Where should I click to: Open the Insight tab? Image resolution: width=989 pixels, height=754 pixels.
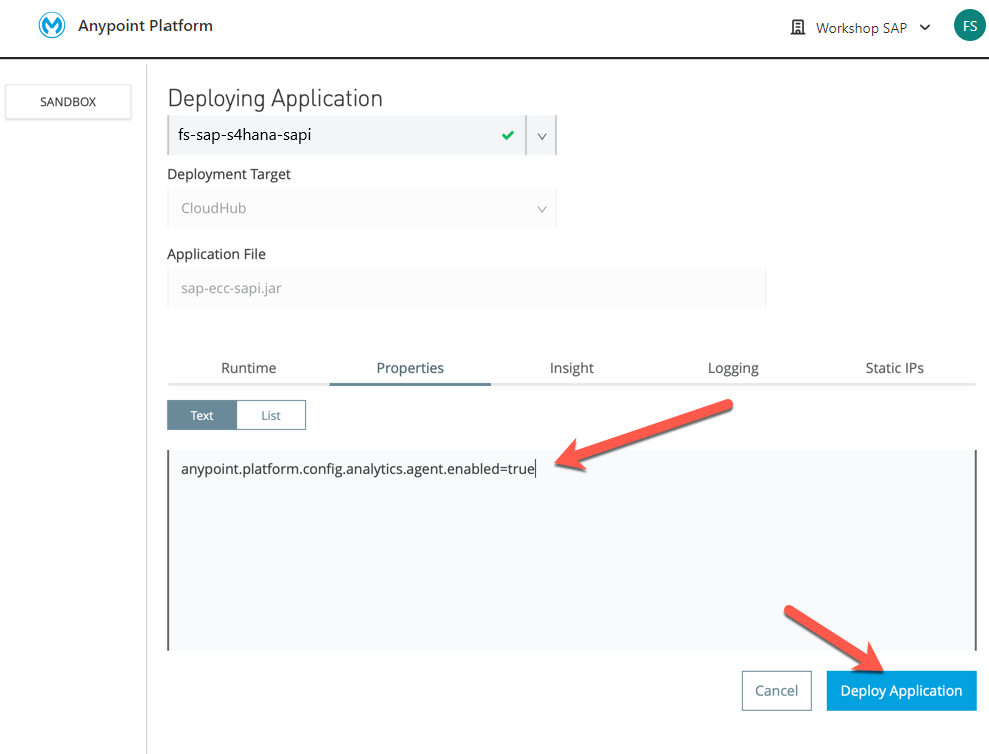pos(571,368)
